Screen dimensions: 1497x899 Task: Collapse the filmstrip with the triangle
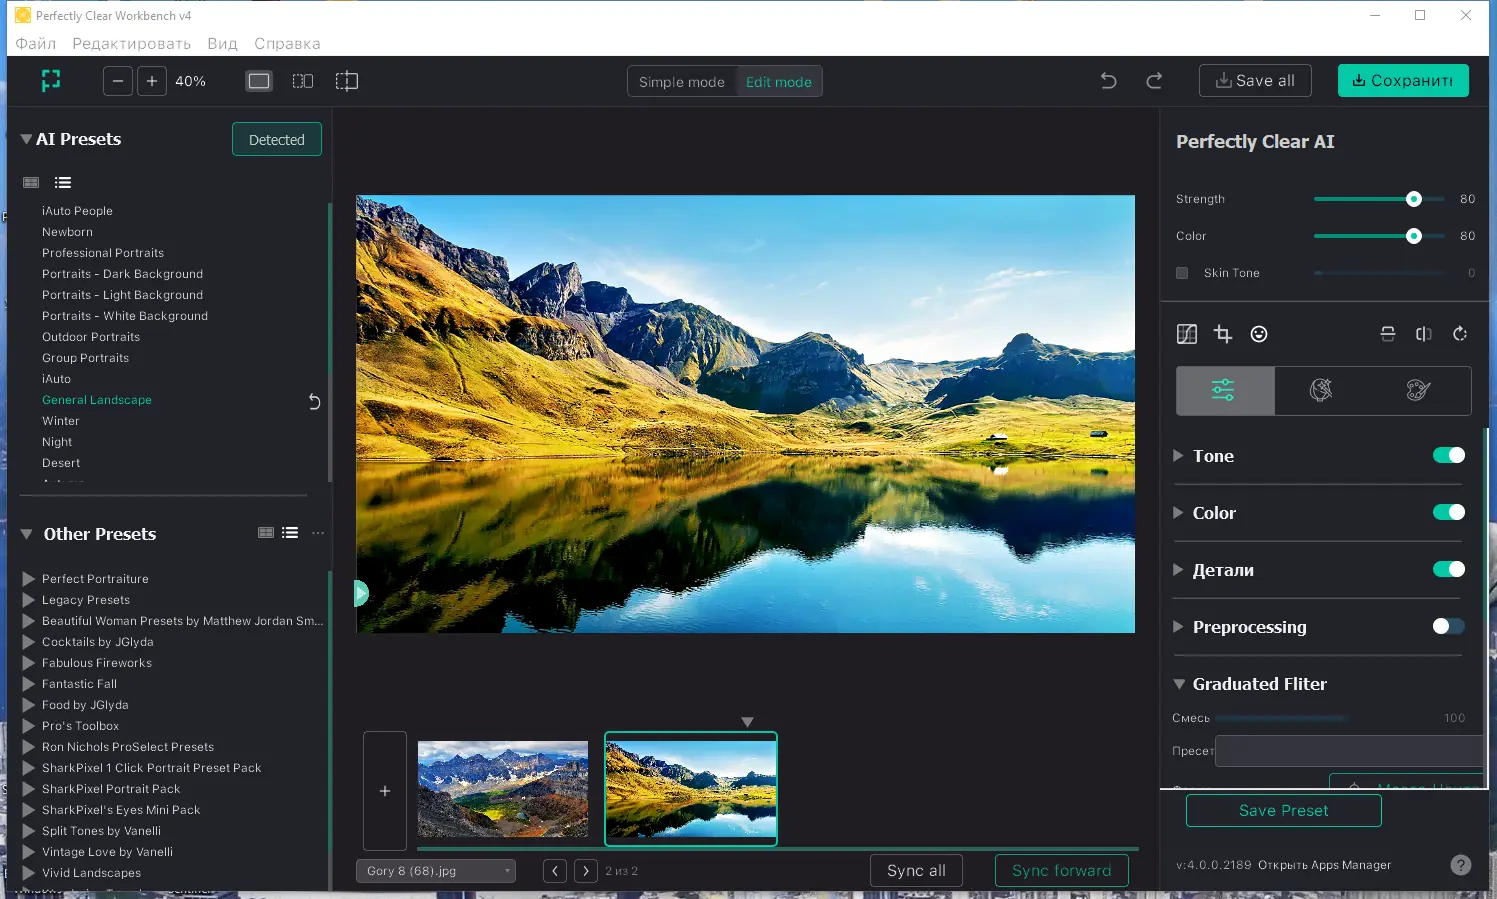click(747, 722)
